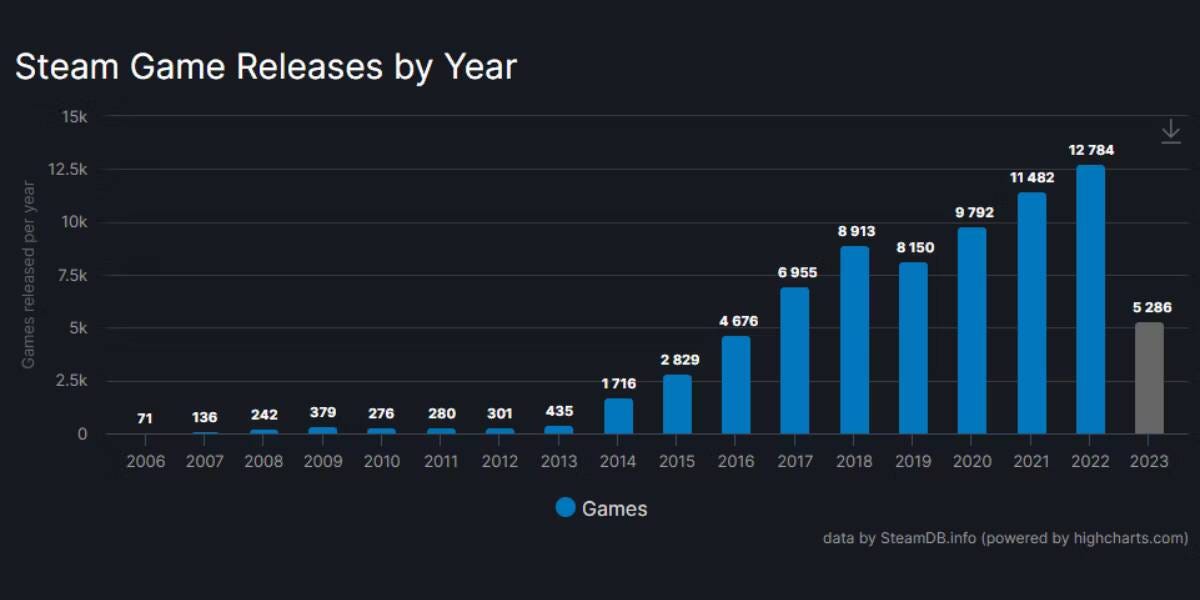Click the 7.5k y-axis label
1200x600 pixels.
tap(71, 276)
